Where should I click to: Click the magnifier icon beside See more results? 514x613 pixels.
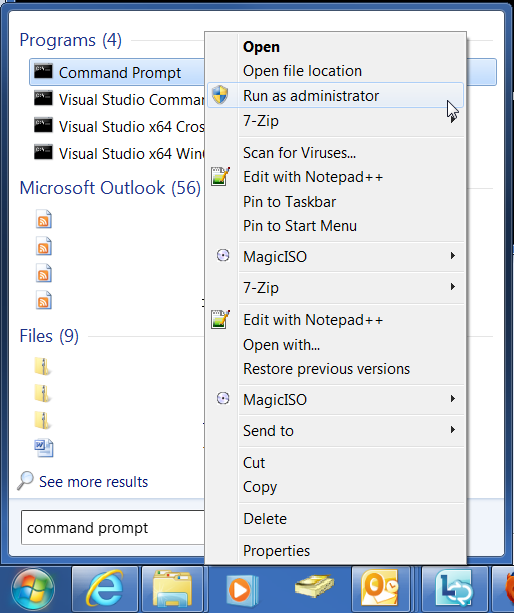(25, 481)
